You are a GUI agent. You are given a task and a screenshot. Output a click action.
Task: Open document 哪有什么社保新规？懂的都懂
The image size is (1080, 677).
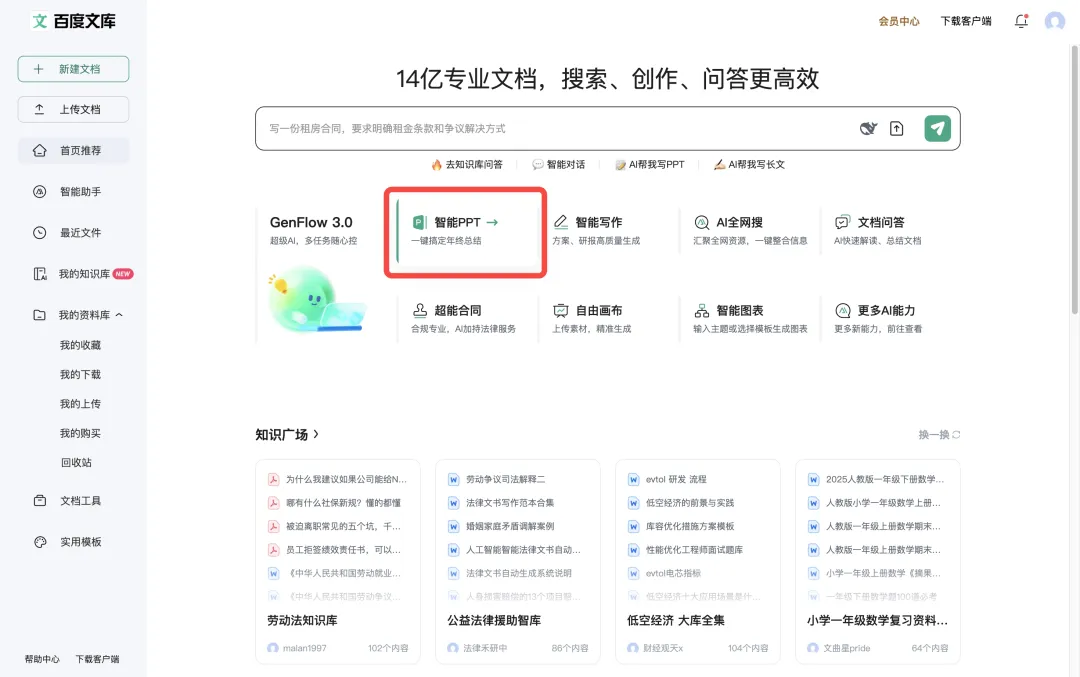[343, 503]
